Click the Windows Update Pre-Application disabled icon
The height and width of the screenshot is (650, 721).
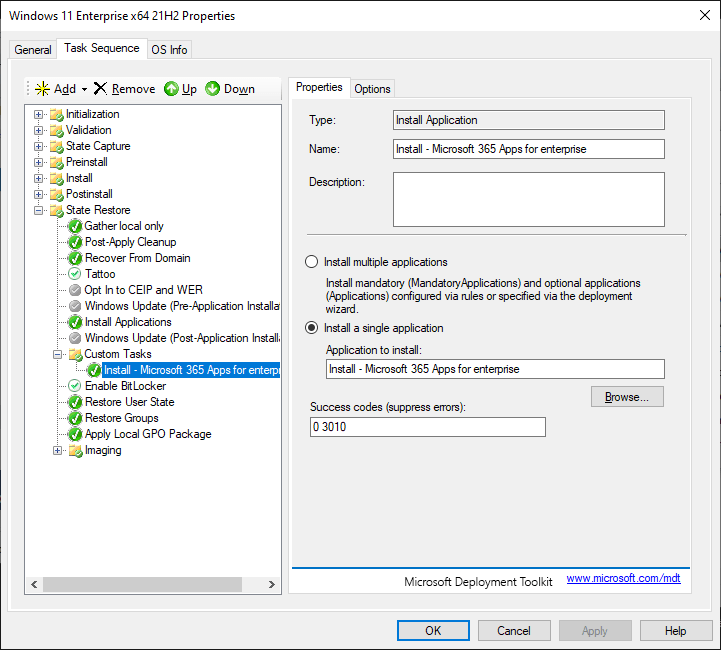point(75,306)
